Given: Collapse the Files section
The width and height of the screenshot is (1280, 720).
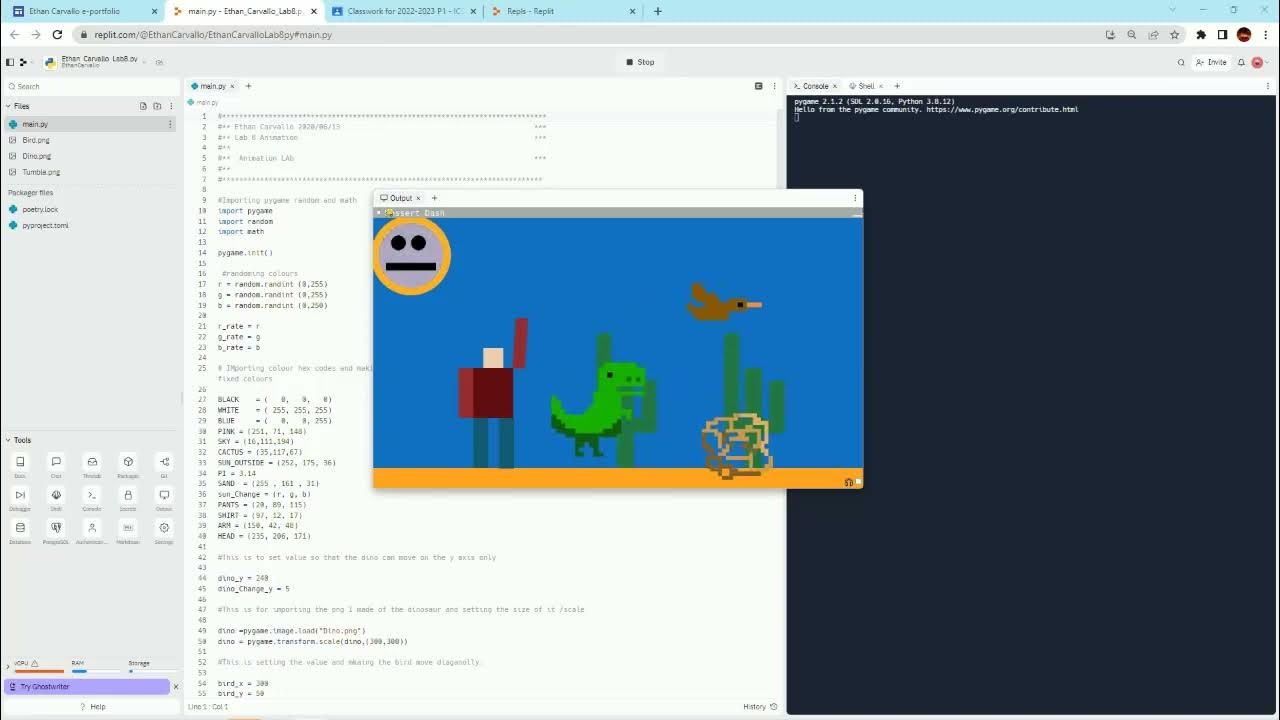Looking at the screenshot, I should 8,106.
